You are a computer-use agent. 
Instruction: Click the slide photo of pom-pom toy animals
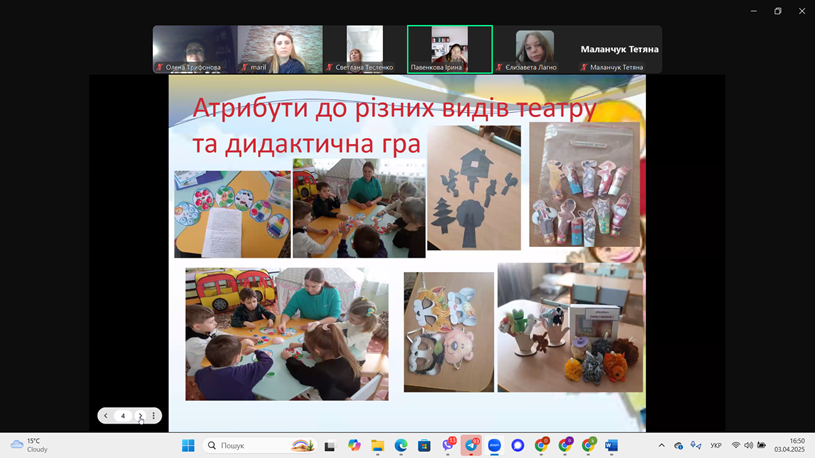tap(570, 328)
